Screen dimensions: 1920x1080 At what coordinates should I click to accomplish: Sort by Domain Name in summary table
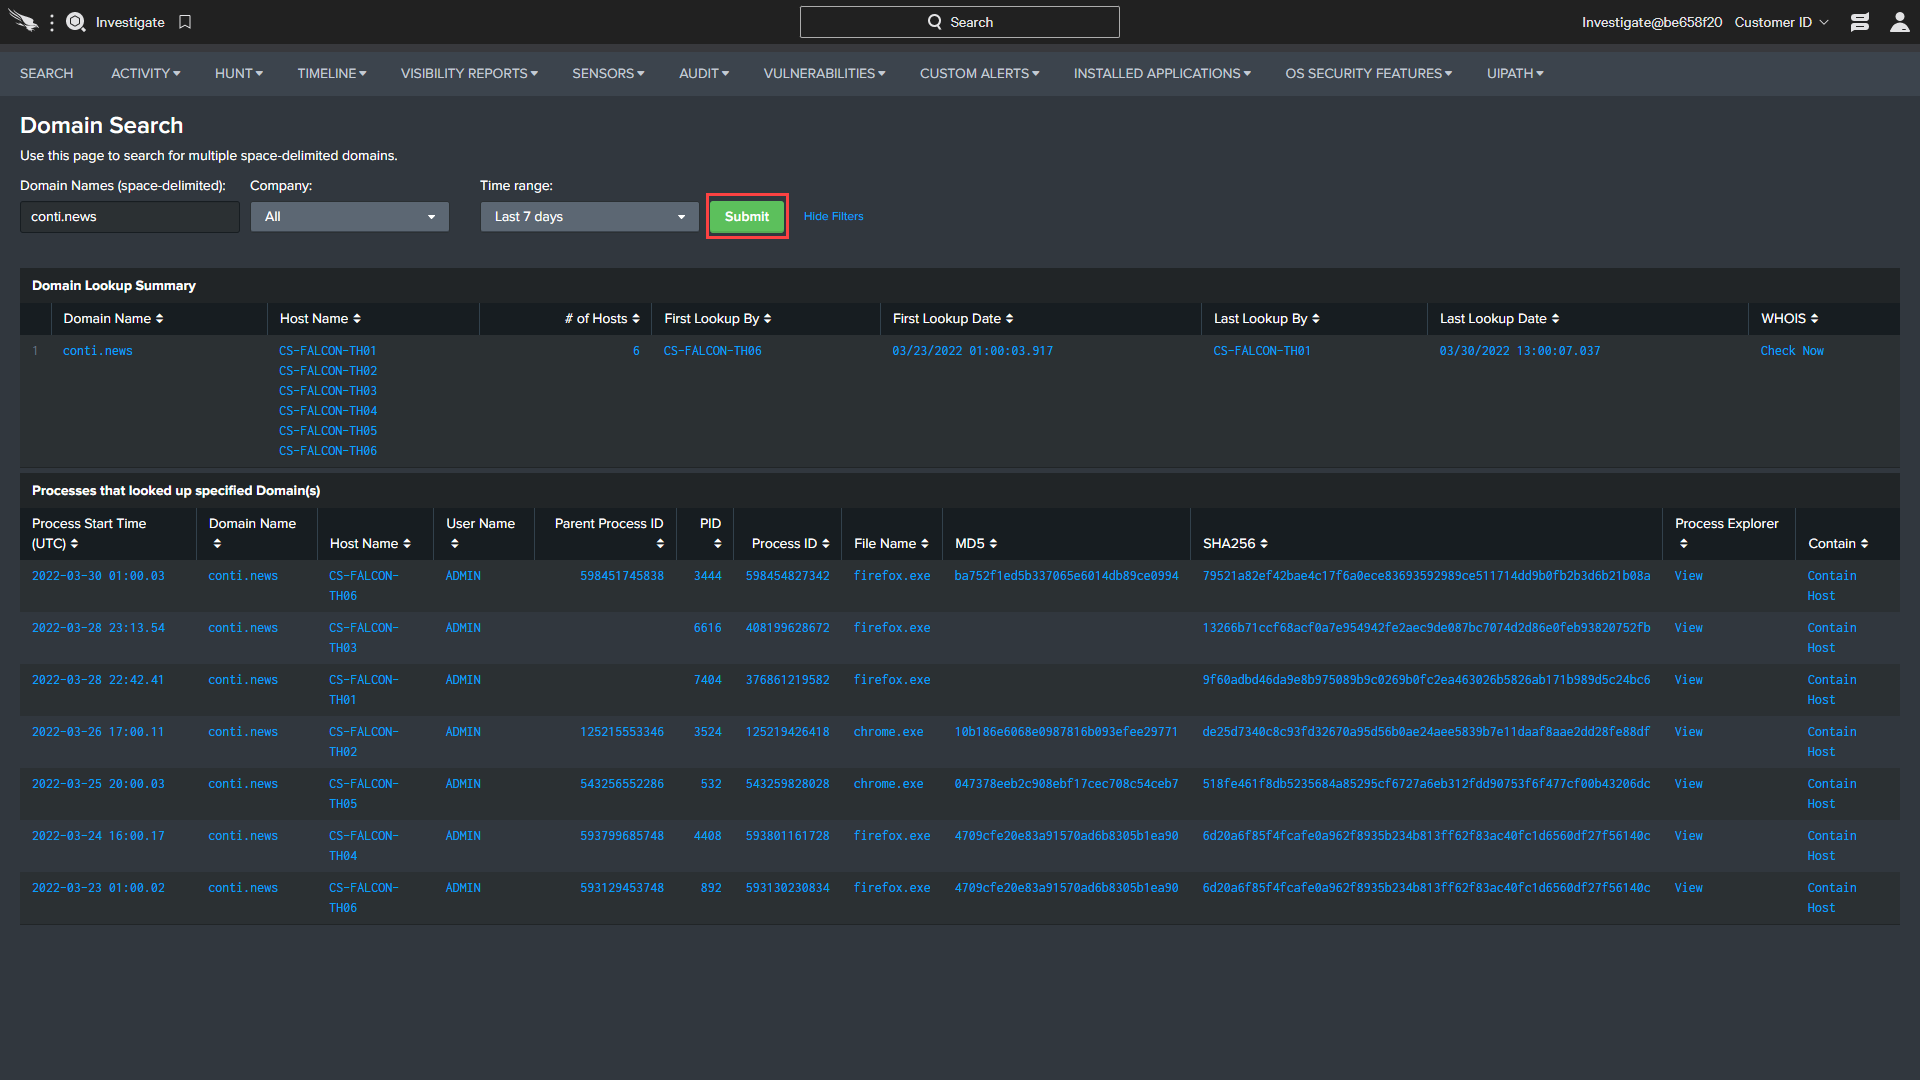click(x=113, y=318)
